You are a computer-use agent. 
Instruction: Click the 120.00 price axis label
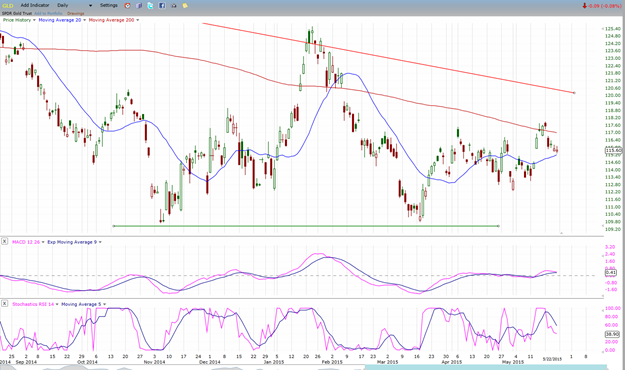[x=613, y=95]
